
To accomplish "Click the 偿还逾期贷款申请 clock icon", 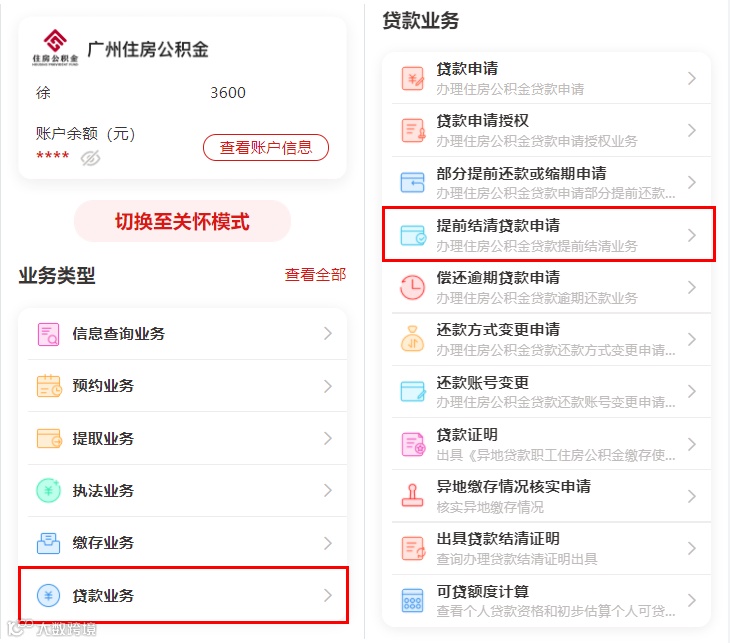I will [x=413, y=287].
